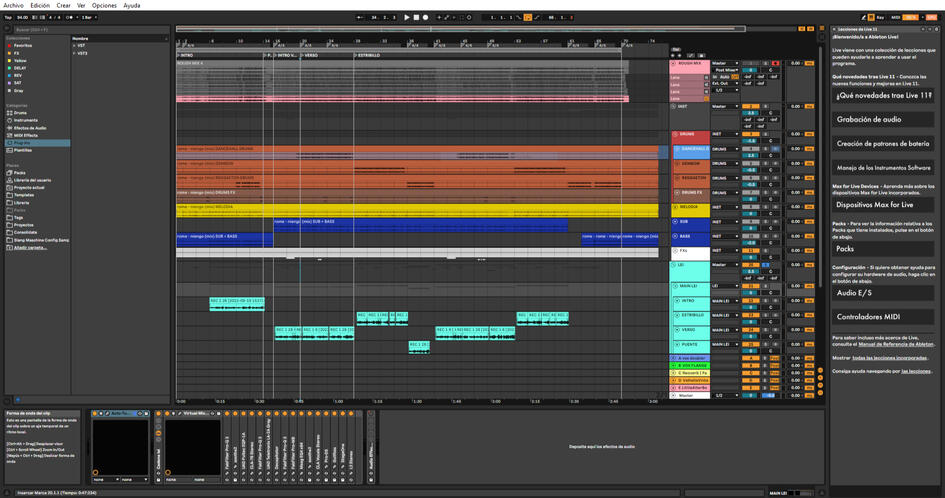Image resolution: width=945 pixels, height=498 pixels.
Task: Enable Draw Mode pencil icon
Action: click(x=864, y=17)
